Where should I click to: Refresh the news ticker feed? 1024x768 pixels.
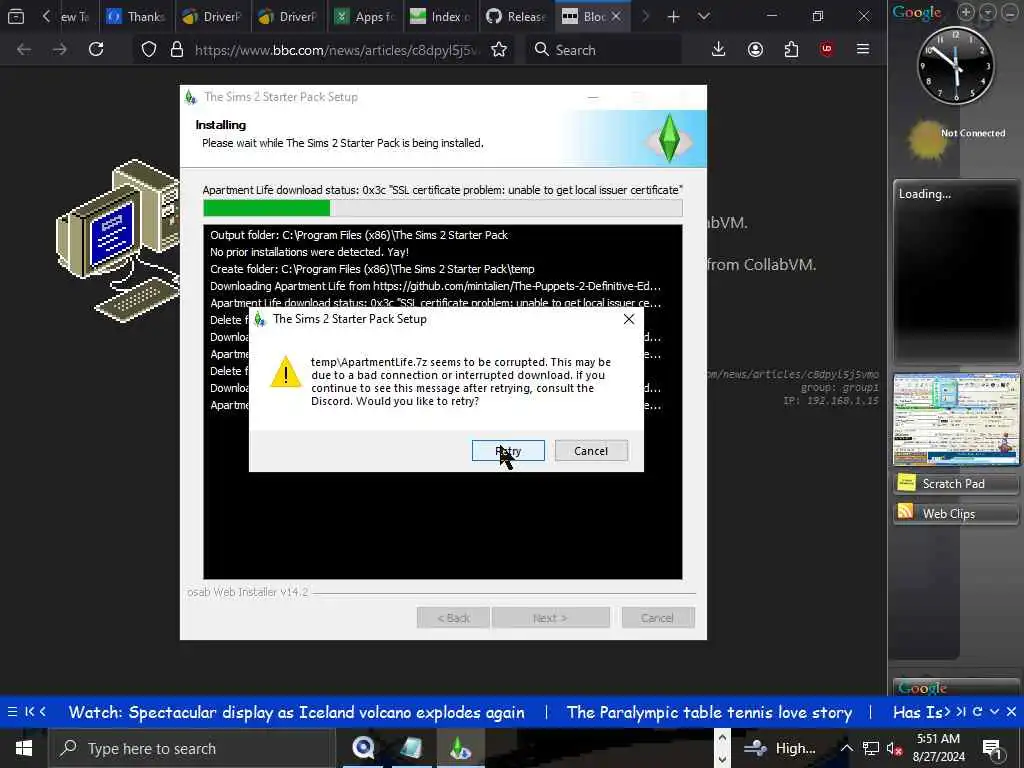[977, 712]
